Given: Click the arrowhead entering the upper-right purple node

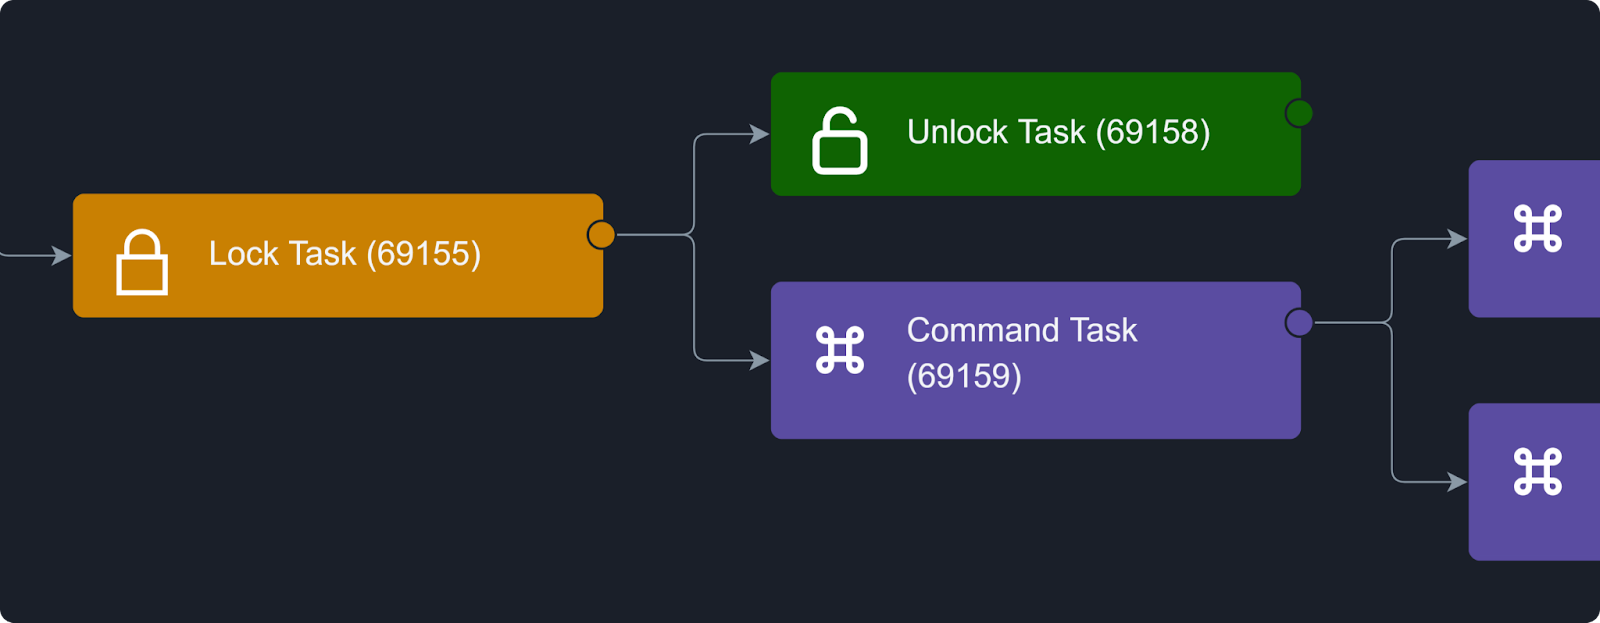Looking at the screenshot, I should pos(1458,239).
